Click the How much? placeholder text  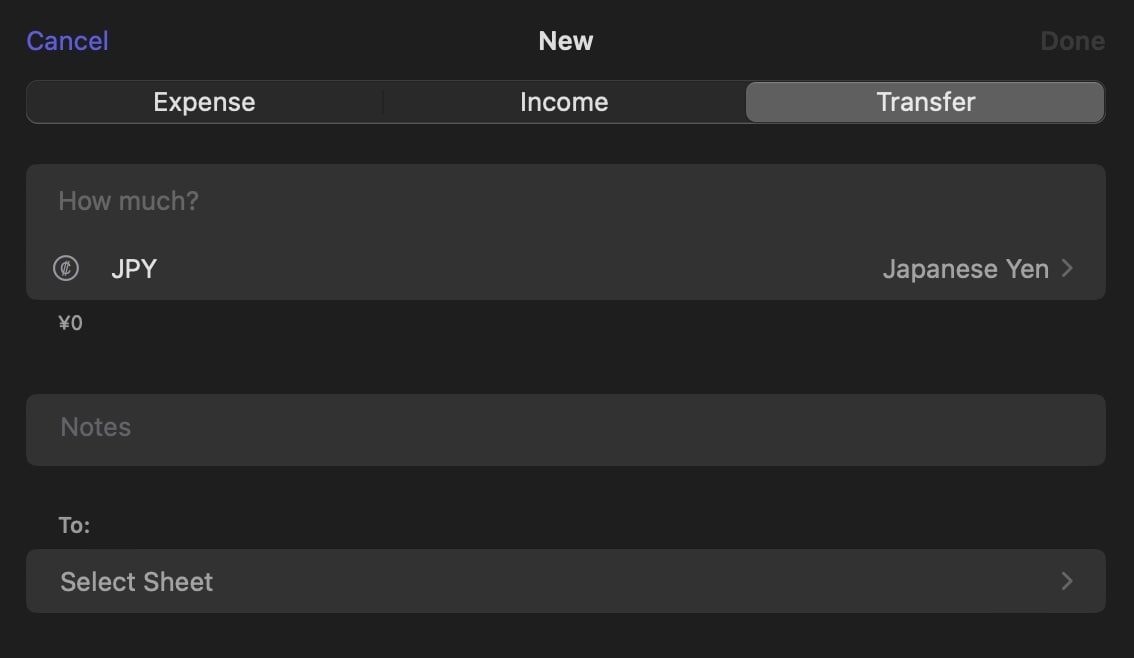[x=129, y=201]
